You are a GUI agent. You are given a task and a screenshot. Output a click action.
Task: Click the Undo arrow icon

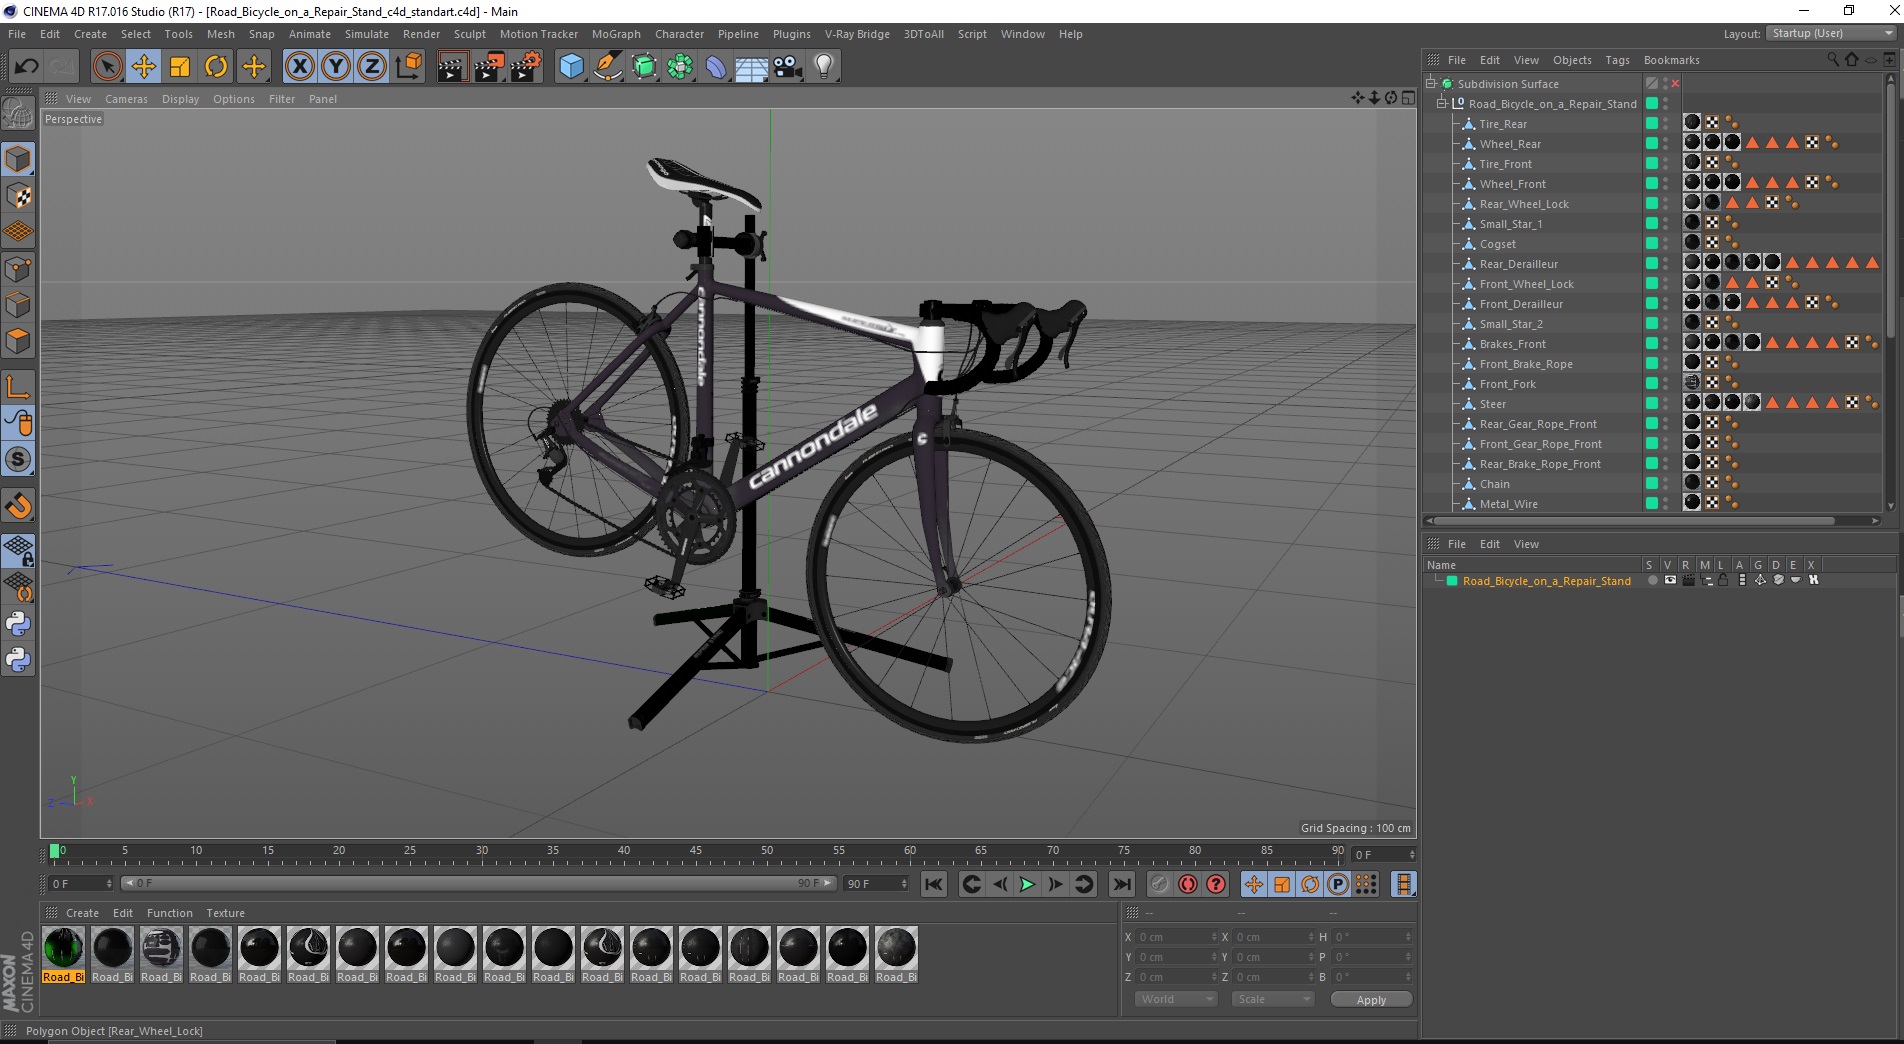tap(27, 67)
